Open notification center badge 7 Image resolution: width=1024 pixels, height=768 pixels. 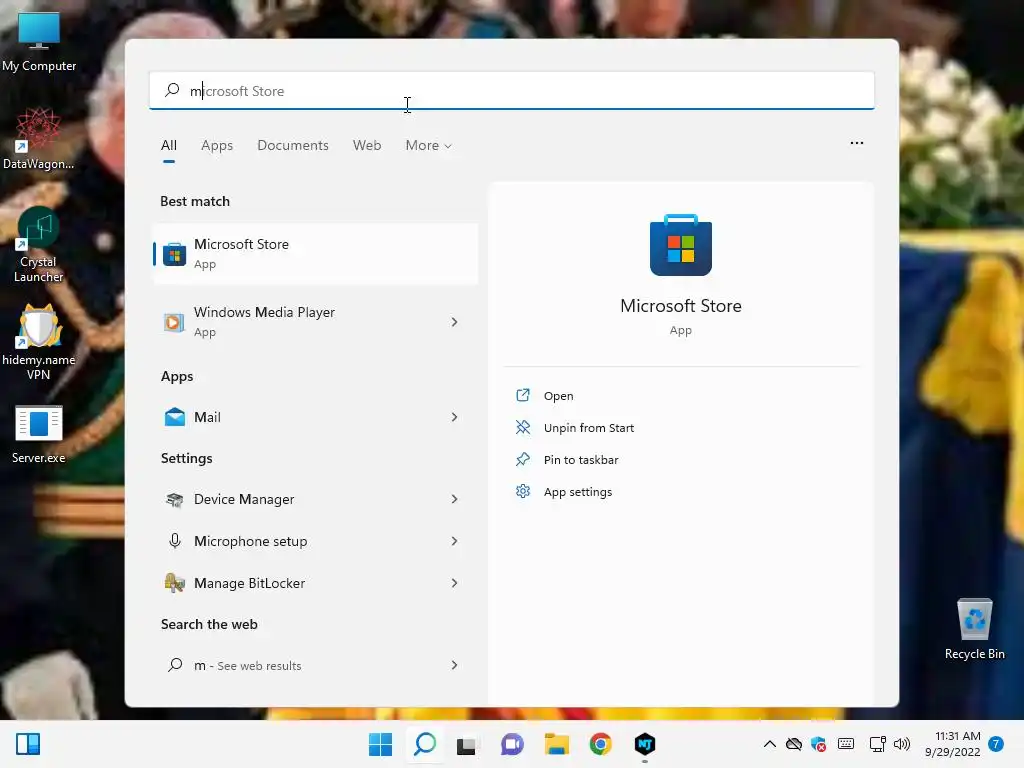(x=996, y=744)
